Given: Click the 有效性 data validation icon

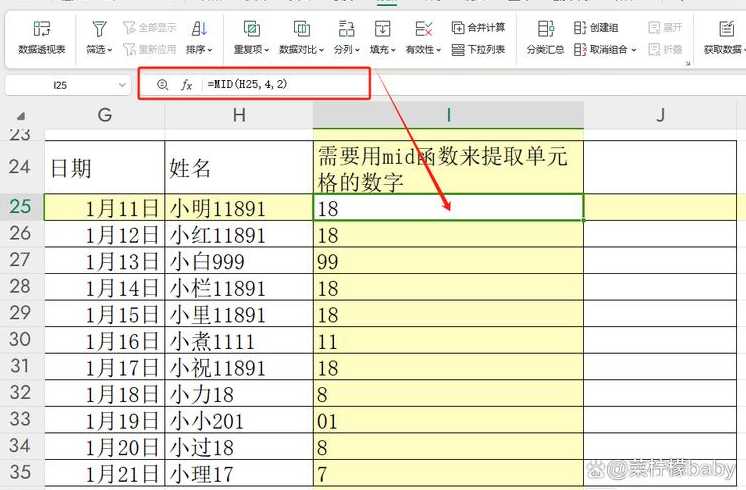Looking at the screenshot, I should click(423, 29).
